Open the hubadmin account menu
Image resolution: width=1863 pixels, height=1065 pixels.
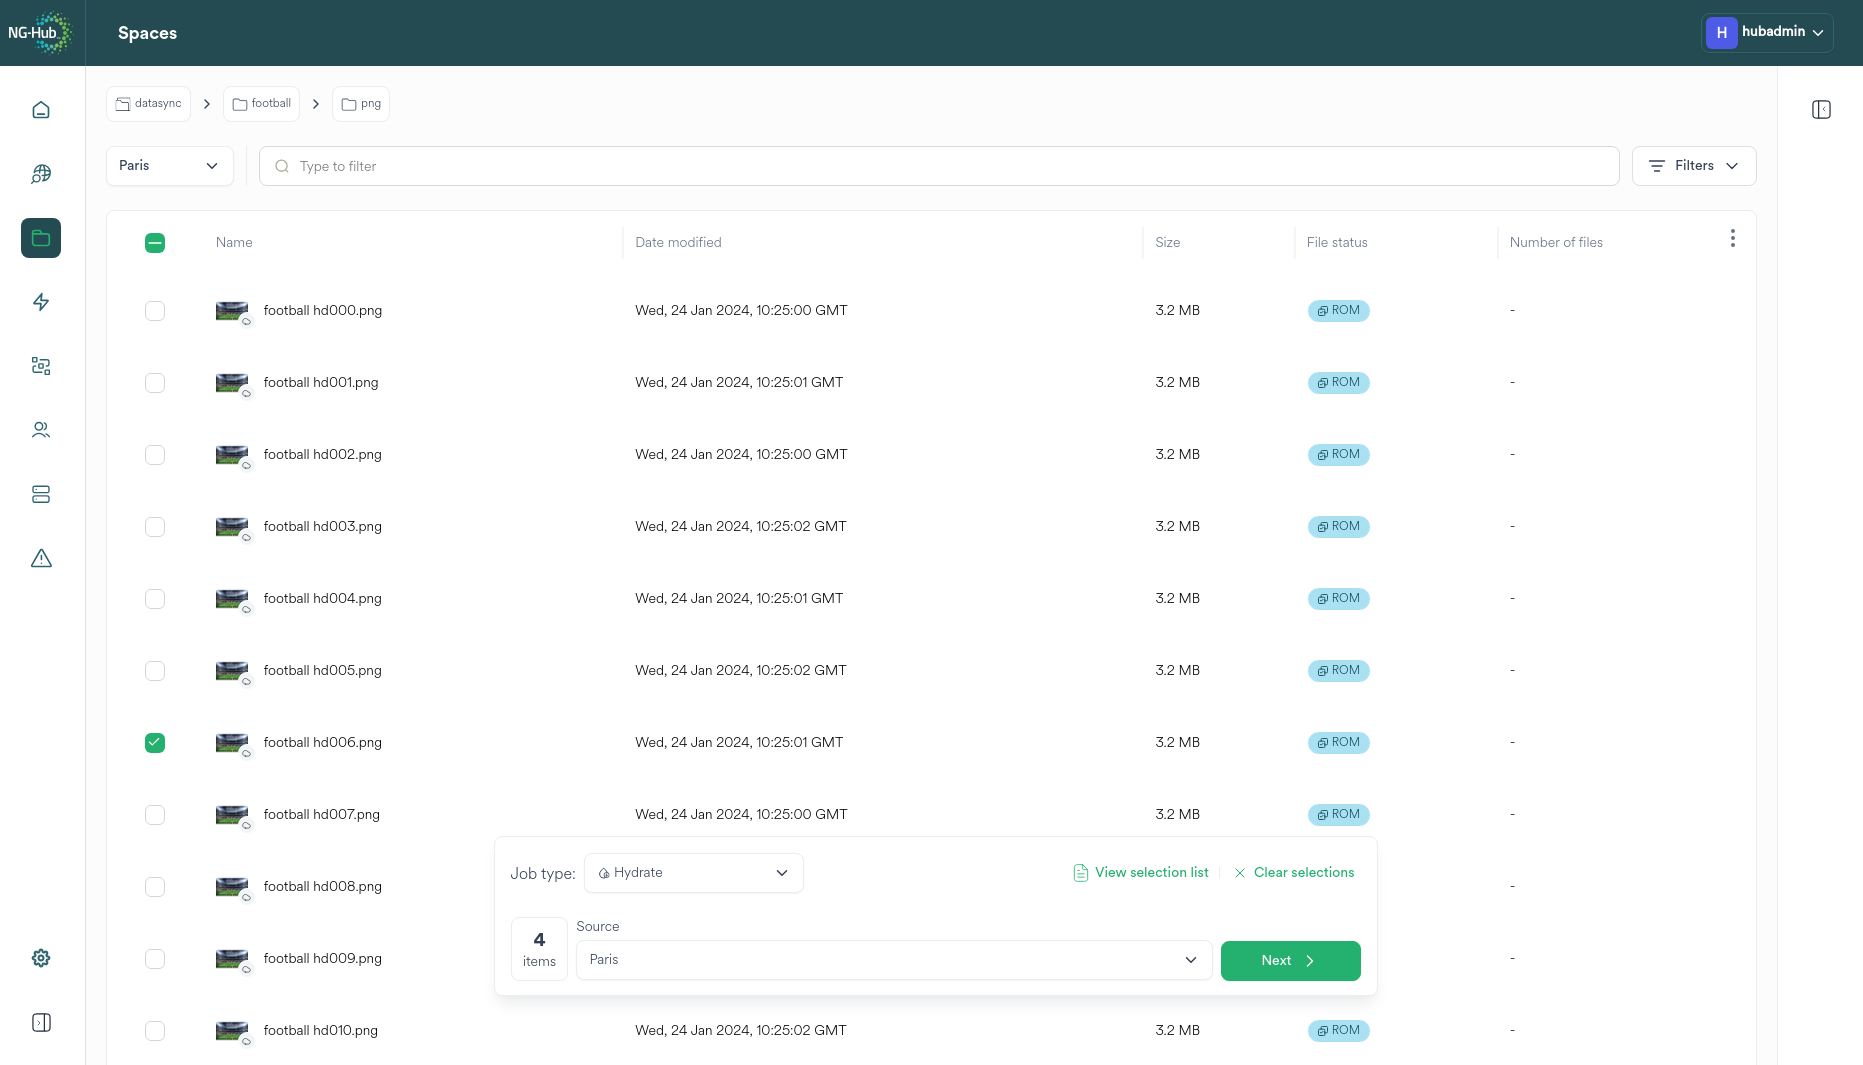point(1766,32)
